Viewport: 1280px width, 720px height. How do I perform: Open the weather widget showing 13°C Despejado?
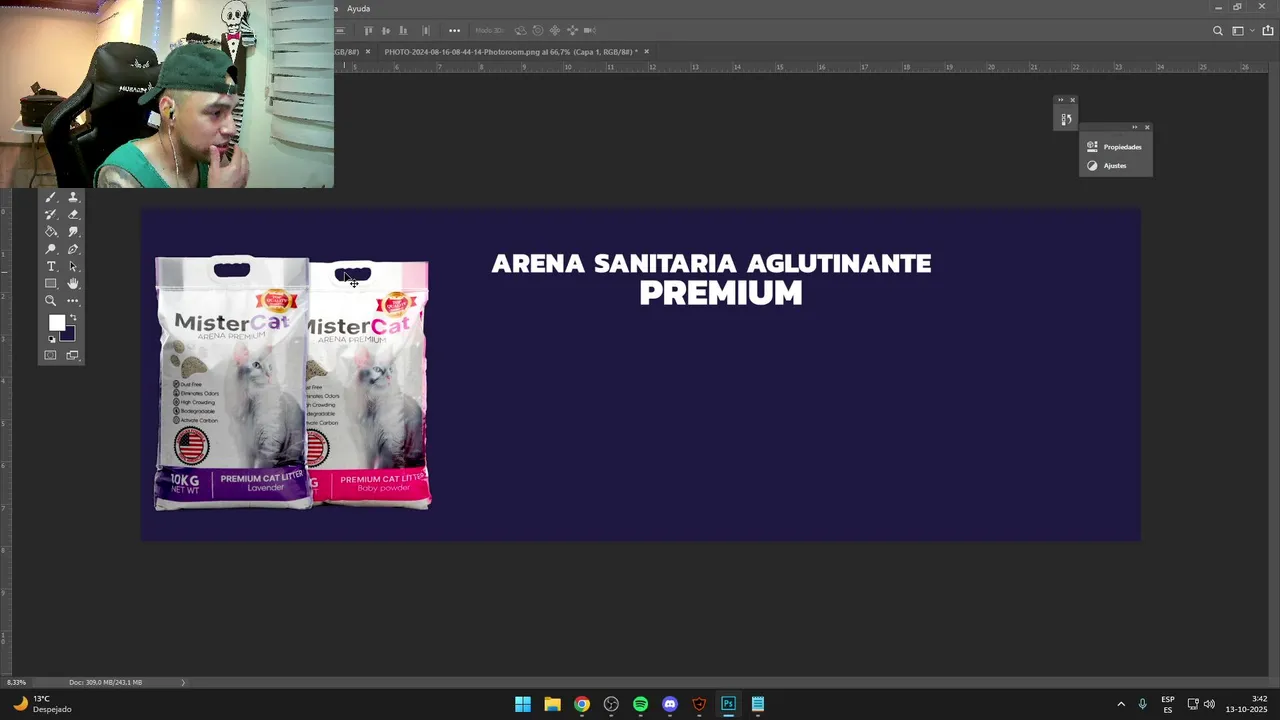tap(45, 704)
